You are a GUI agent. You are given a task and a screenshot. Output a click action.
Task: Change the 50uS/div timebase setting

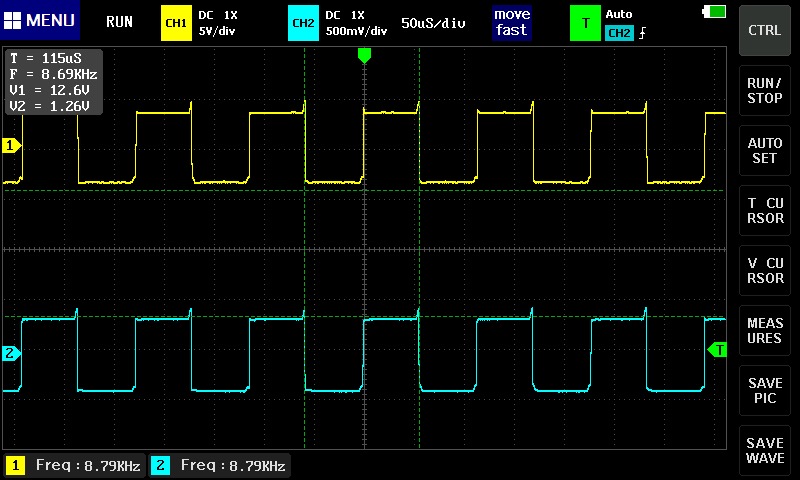(x=433, y=22)
